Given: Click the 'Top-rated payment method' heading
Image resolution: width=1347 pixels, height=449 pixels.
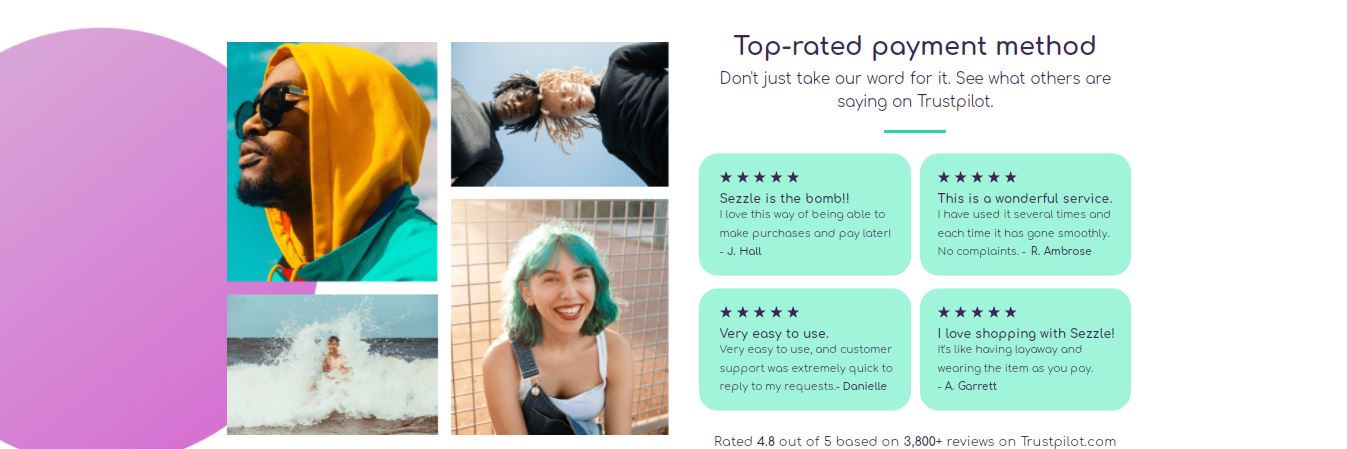Looking at the screenshot, I should pyautogui.click(x=915, y=46).
